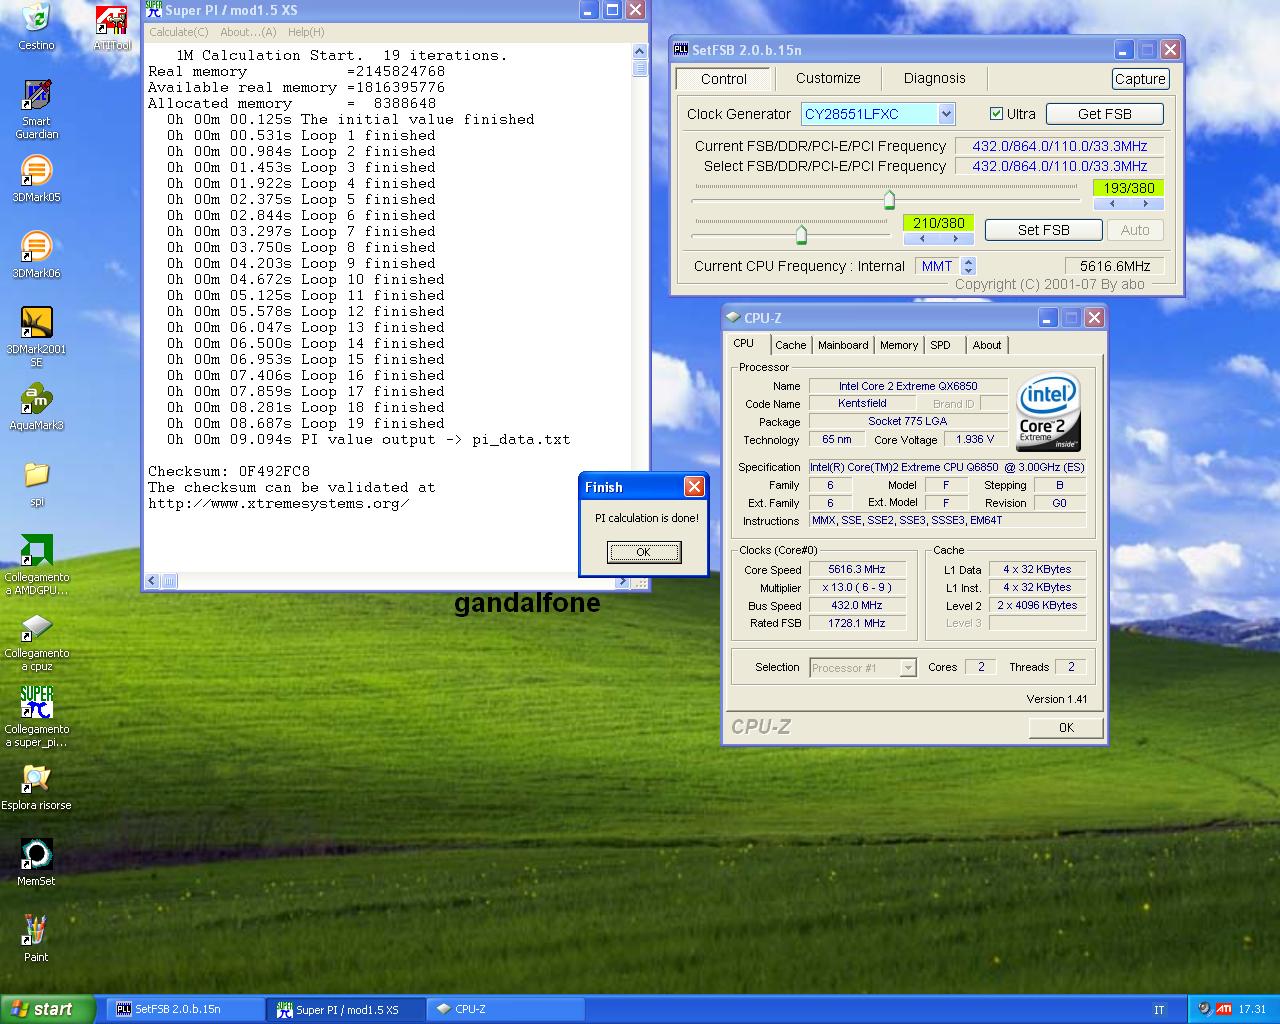
Task: Click left arrow under 193/380 value
Action: click(x=1112, y=203)
